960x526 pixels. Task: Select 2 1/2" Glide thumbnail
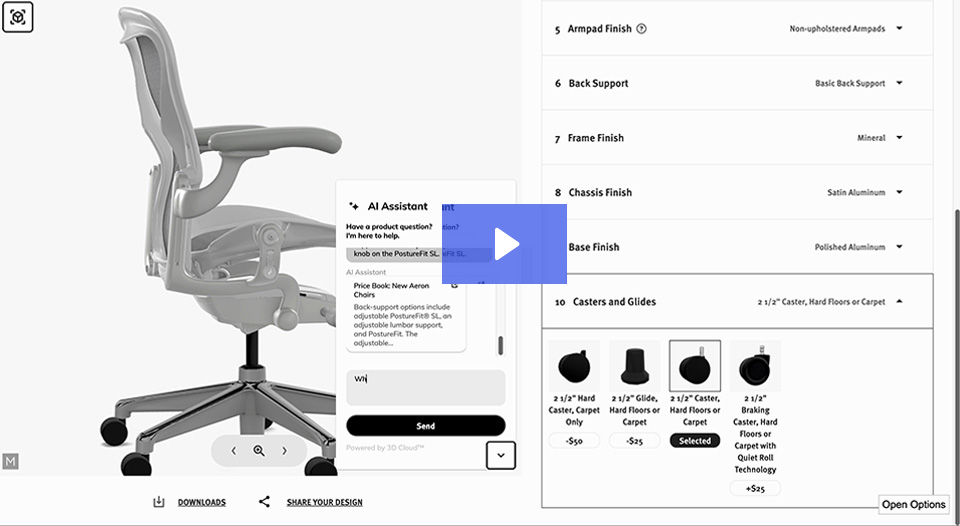point(634,366)
